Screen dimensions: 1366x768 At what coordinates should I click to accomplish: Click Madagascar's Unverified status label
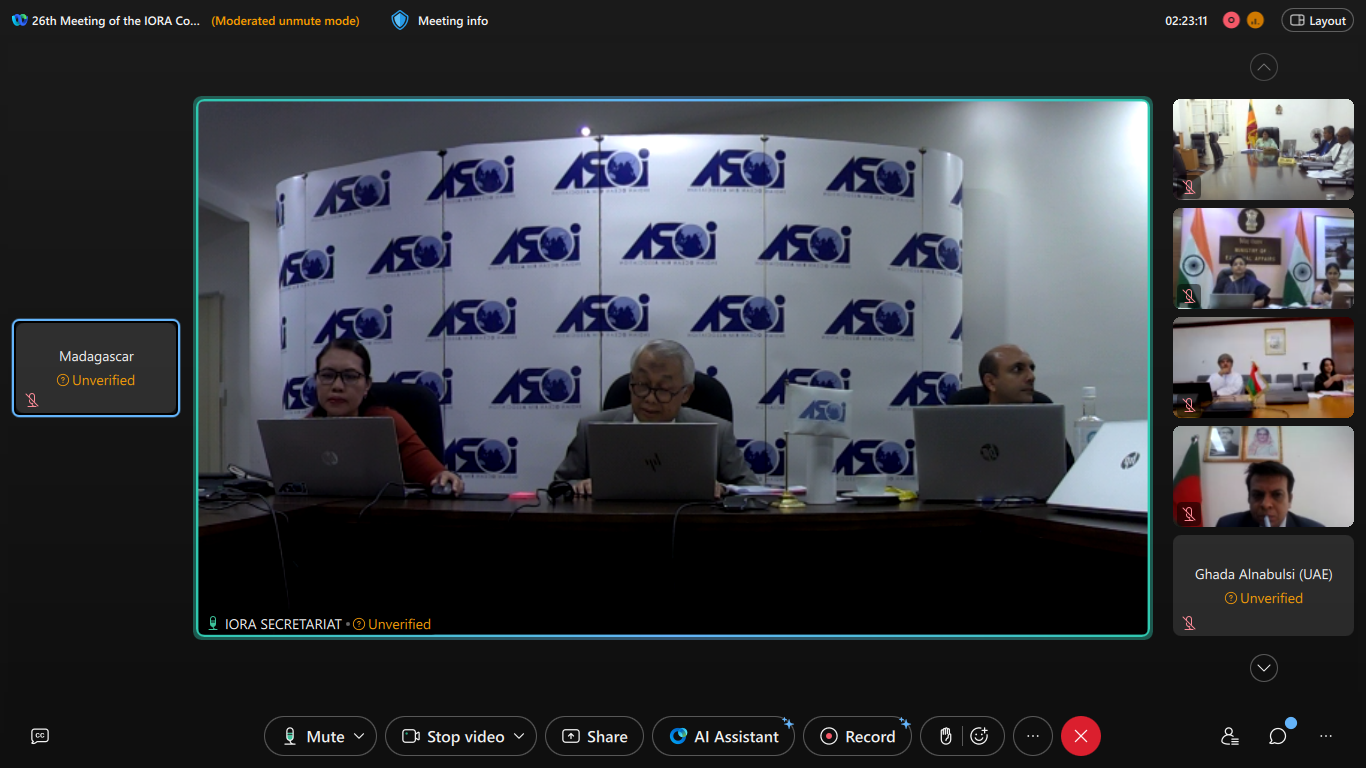[x=96, y=380]
